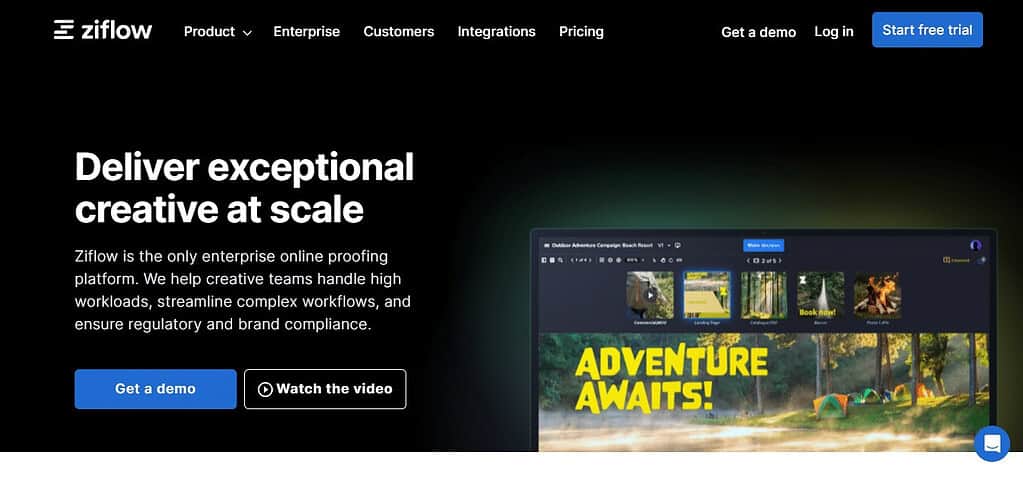Click the user avatar in proof viewer
This screenshot has height=477, width=1023.
[x=975, y=245]
